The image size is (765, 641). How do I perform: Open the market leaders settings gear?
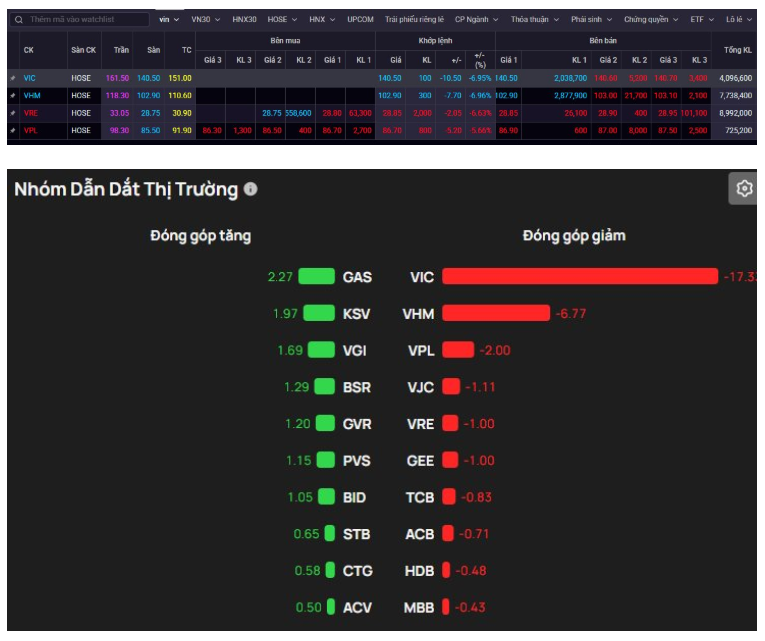pyautogui.click(x=743, y=189)
